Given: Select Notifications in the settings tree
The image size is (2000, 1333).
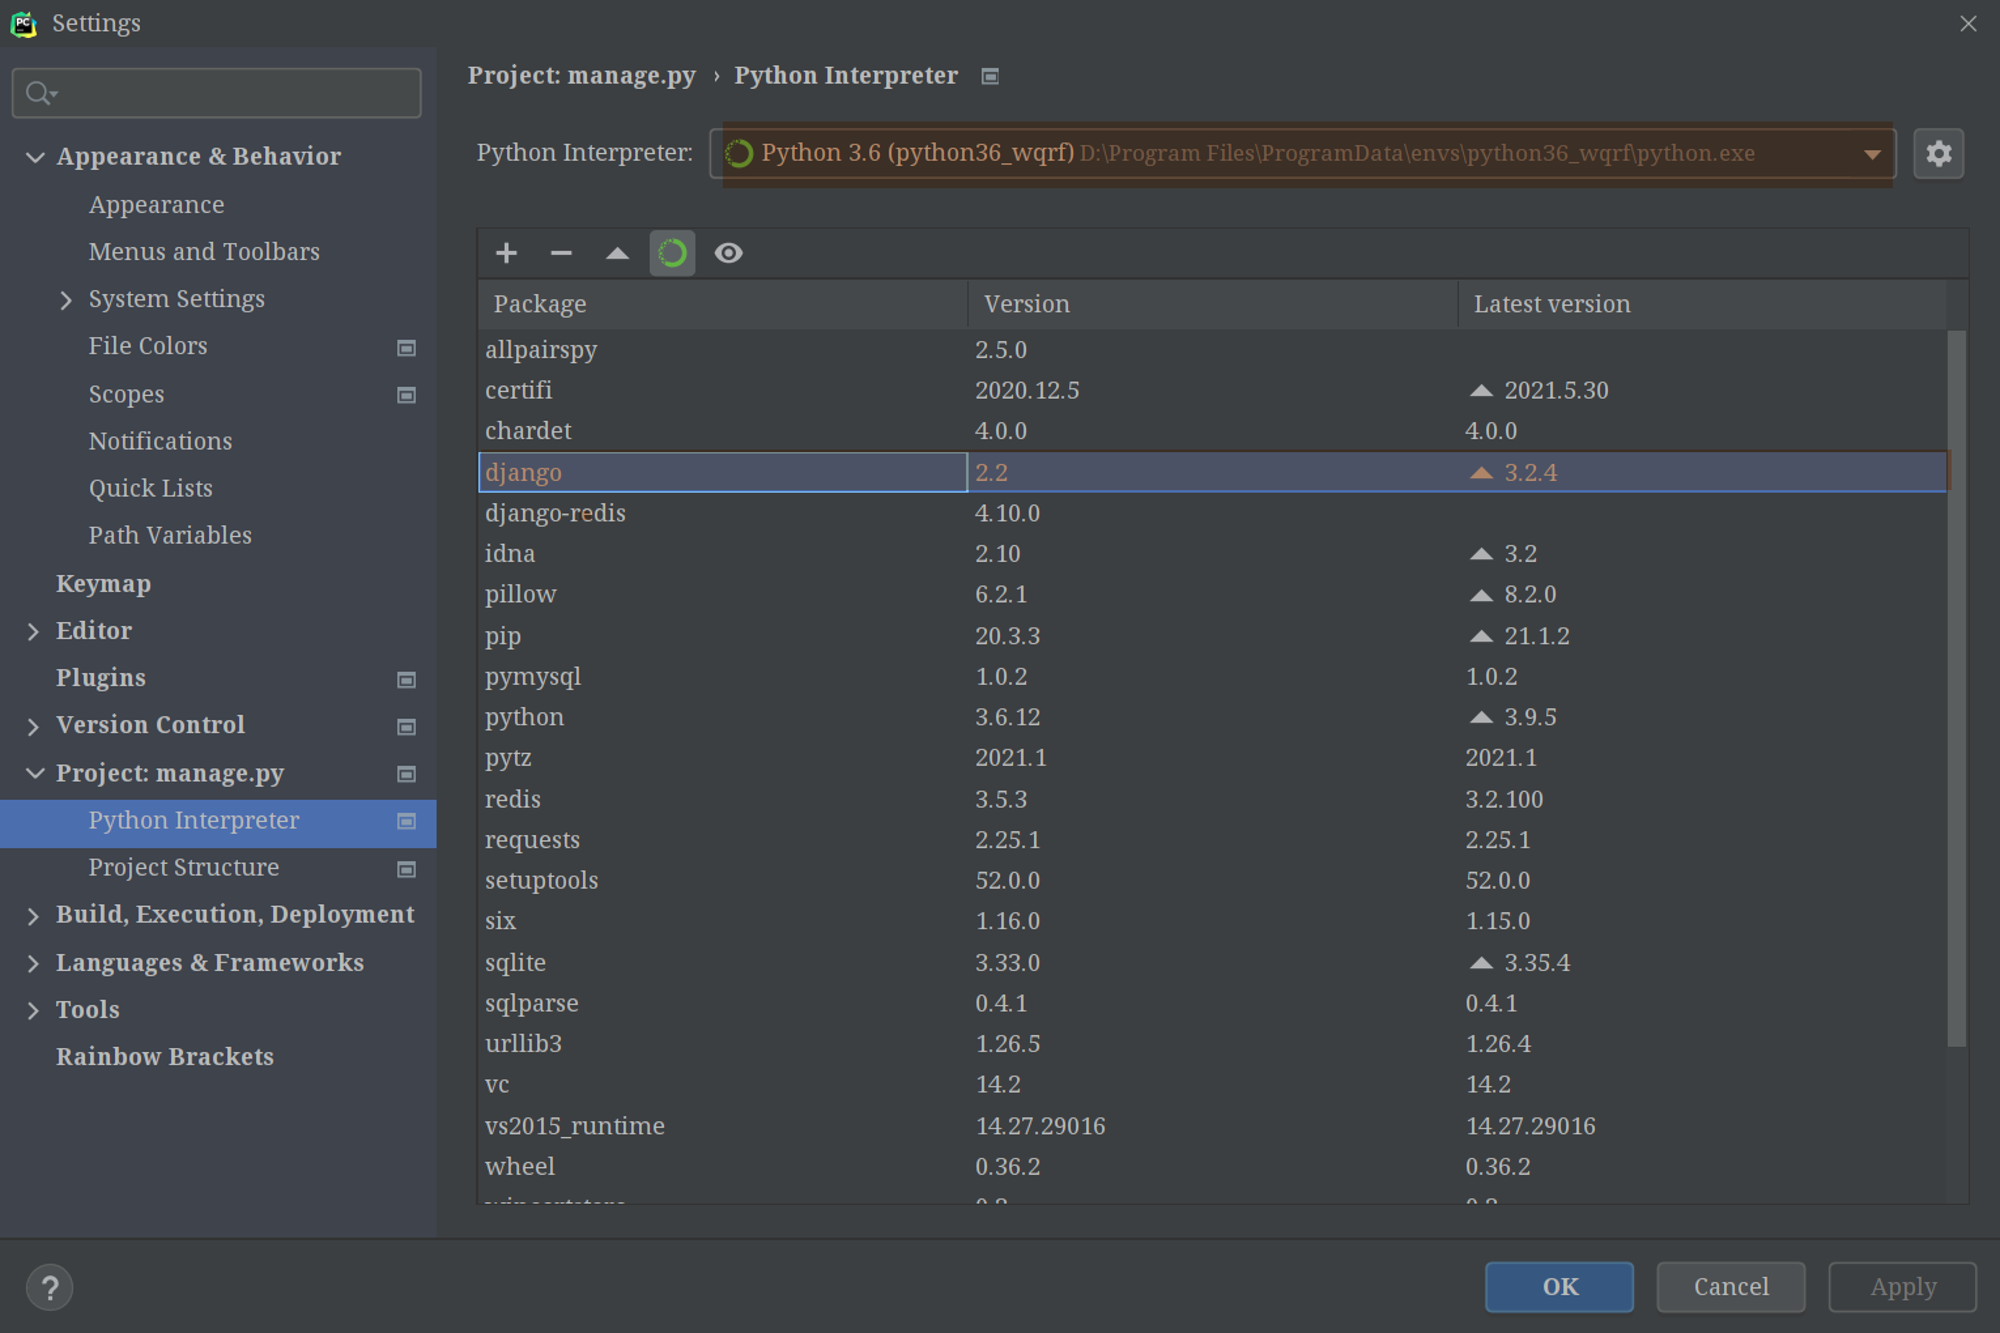Looking at the screenshot, I should click(160, 441).
